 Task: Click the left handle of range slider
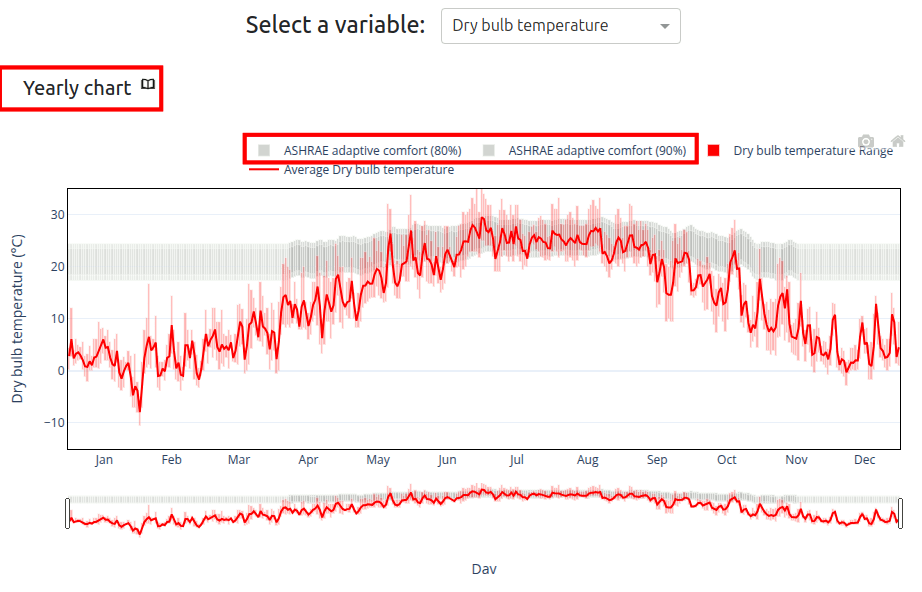tap(67, 513)
